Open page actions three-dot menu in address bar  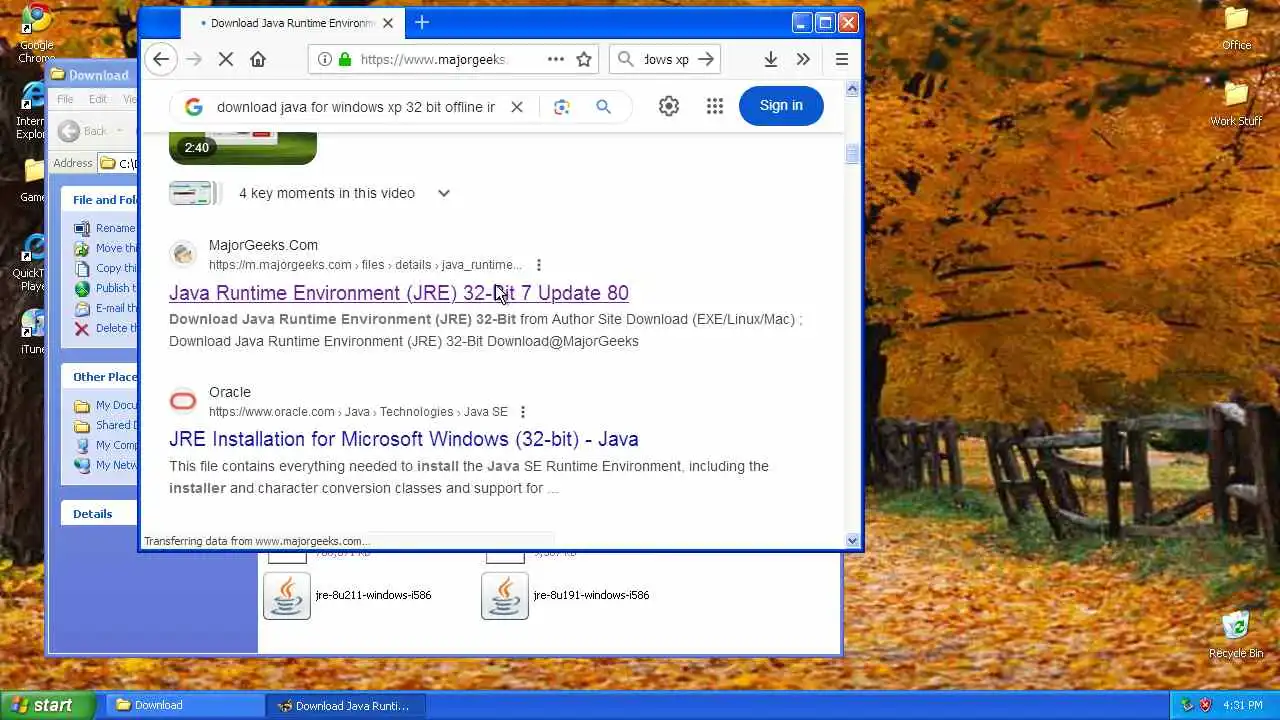(x=556, y=59)
